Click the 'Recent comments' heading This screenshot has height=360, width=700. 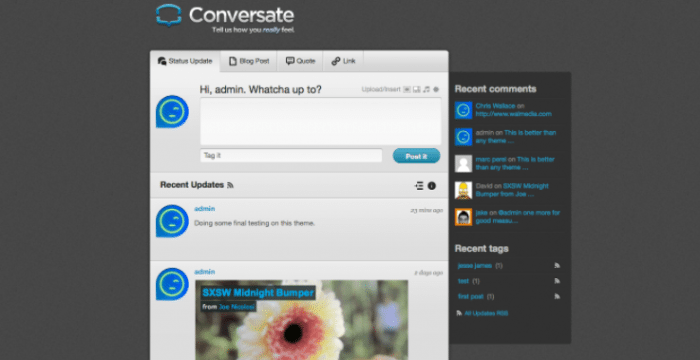pyautogui.click(x=496, y=89)
